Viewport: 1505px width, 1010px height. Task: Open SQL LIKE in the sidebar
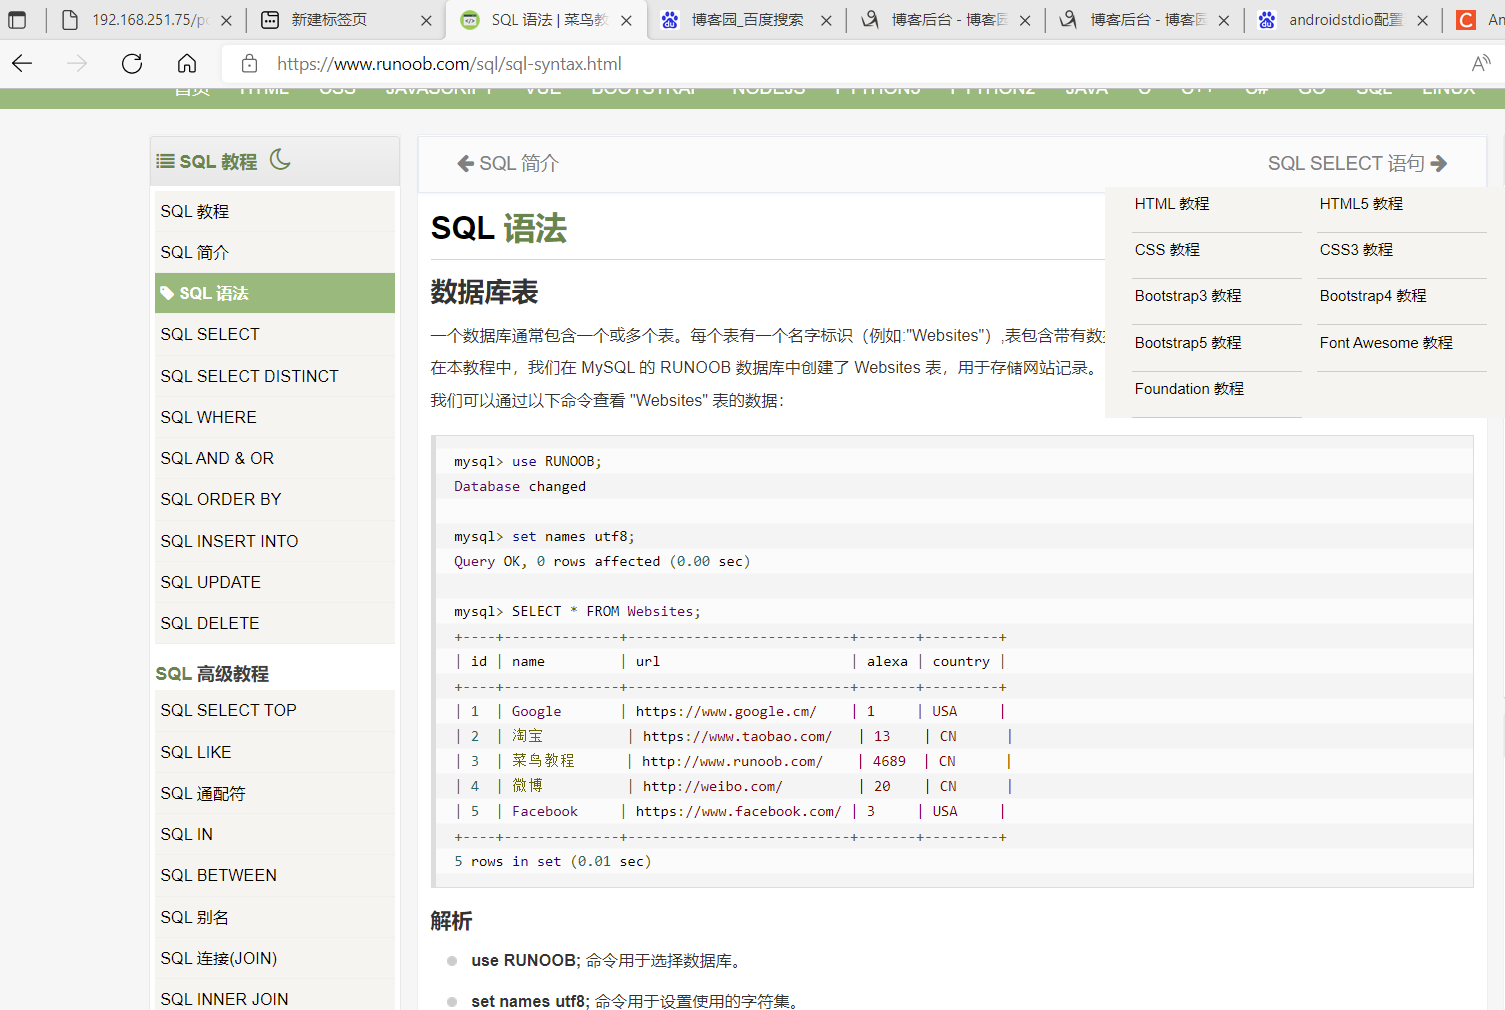275,752
